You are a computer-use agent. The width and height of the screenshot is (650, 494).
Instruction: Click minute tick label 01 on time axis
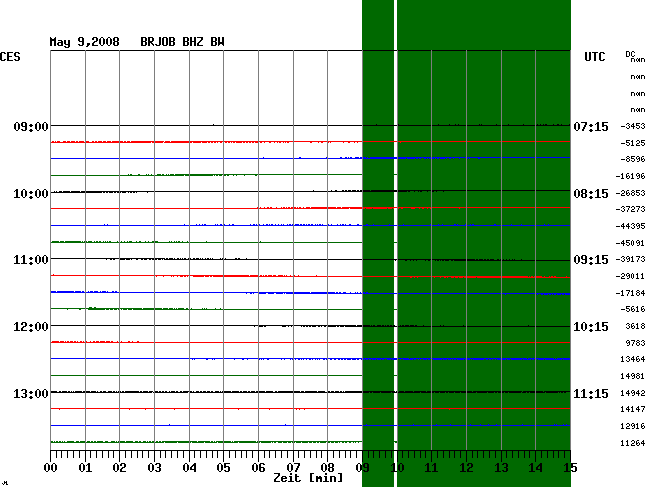click(x=85, y=468)
